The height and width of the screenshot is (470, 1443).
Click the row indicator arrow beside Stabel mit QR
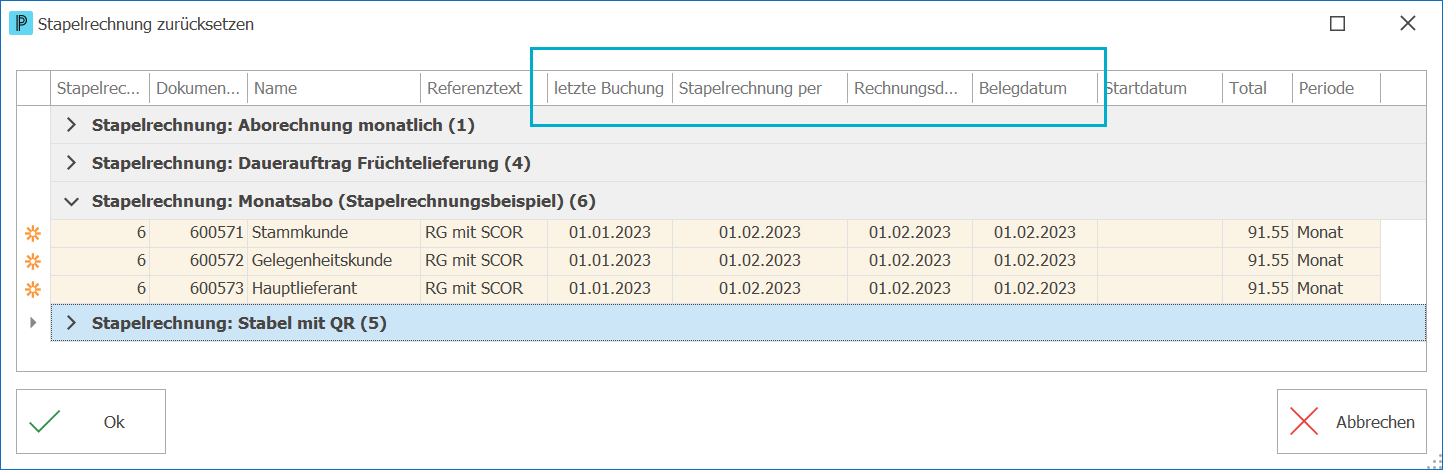click(33, 323)
